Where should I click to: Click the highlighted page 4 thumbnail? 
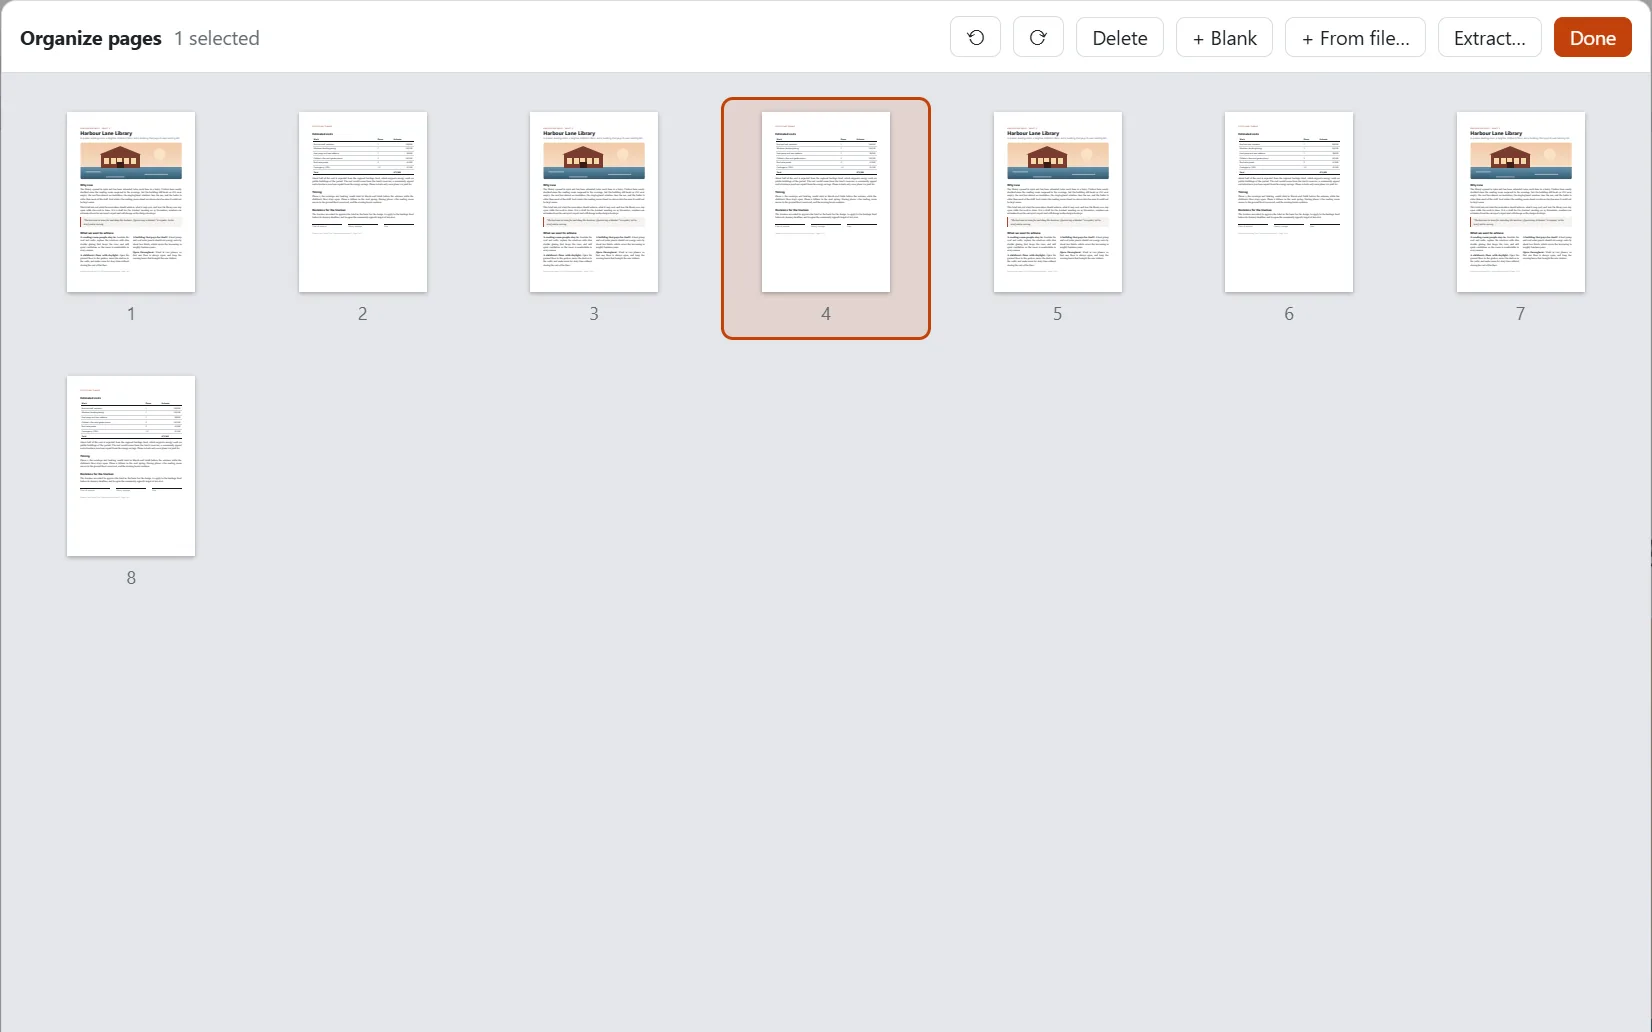(x=826, y=202)
